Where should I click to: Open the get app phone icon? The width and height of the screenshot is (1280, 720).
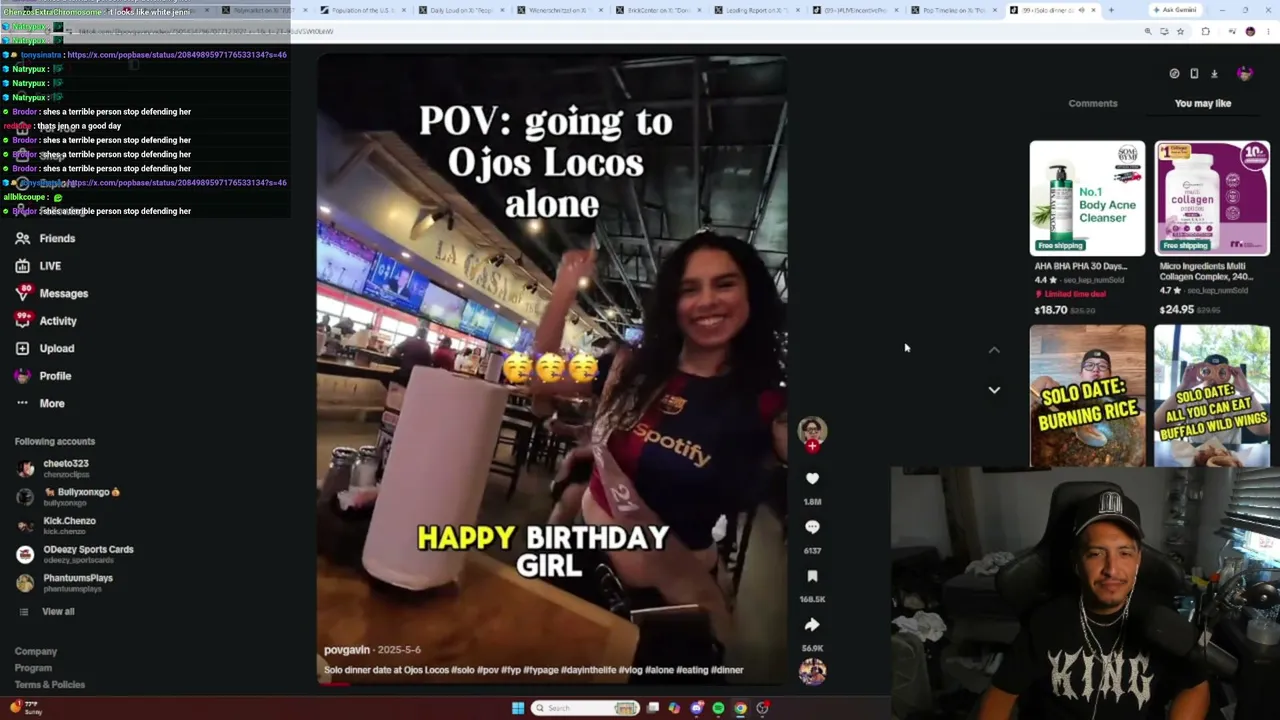click(x=1194, y=73)
